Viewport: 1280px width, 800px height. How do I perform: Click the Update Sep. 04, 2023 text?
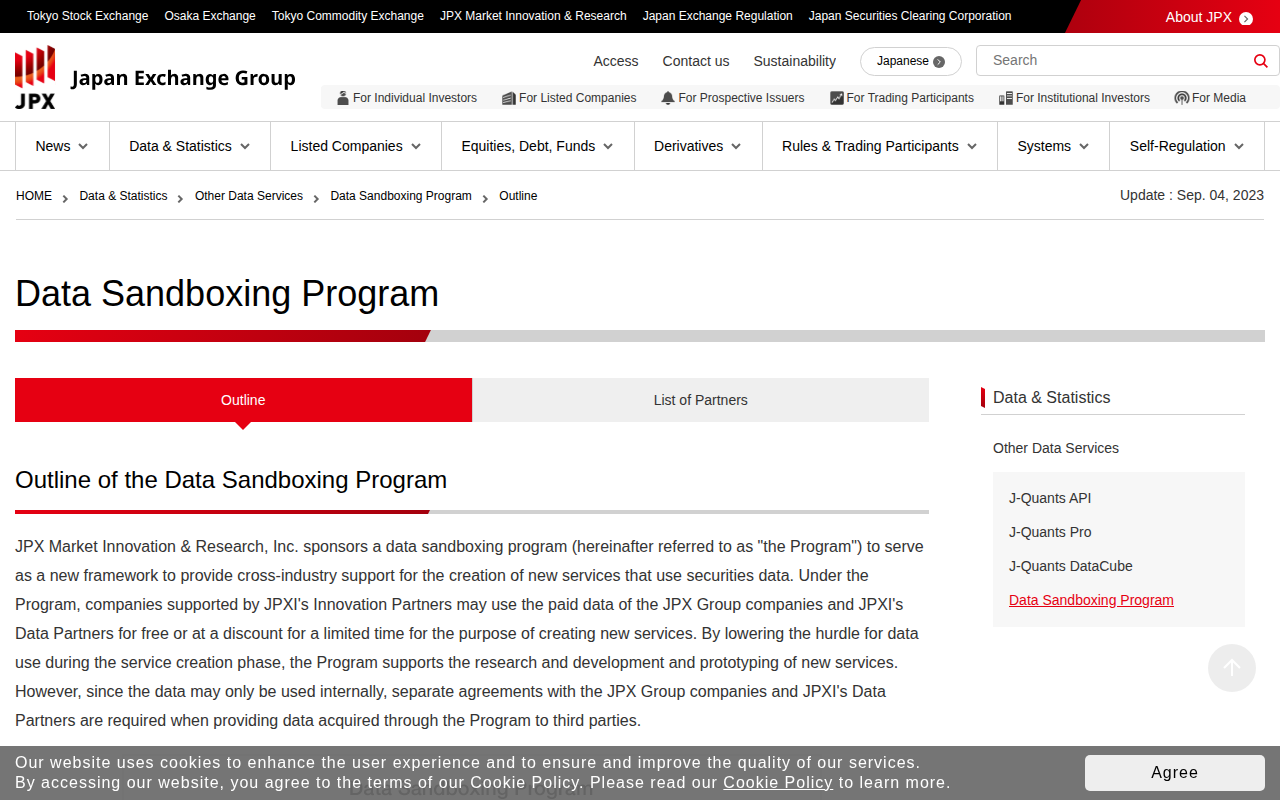(x=1192, y=195)
